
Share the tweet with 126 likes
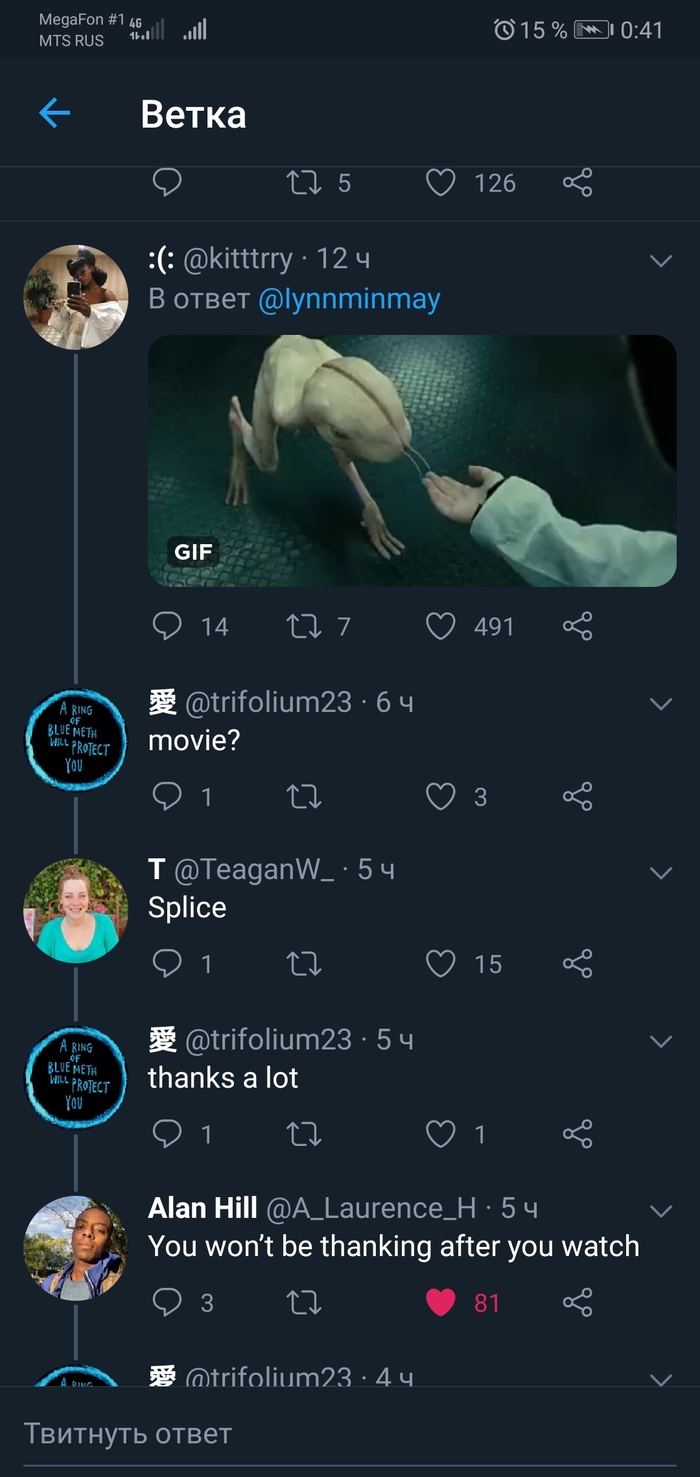[578, 183]
